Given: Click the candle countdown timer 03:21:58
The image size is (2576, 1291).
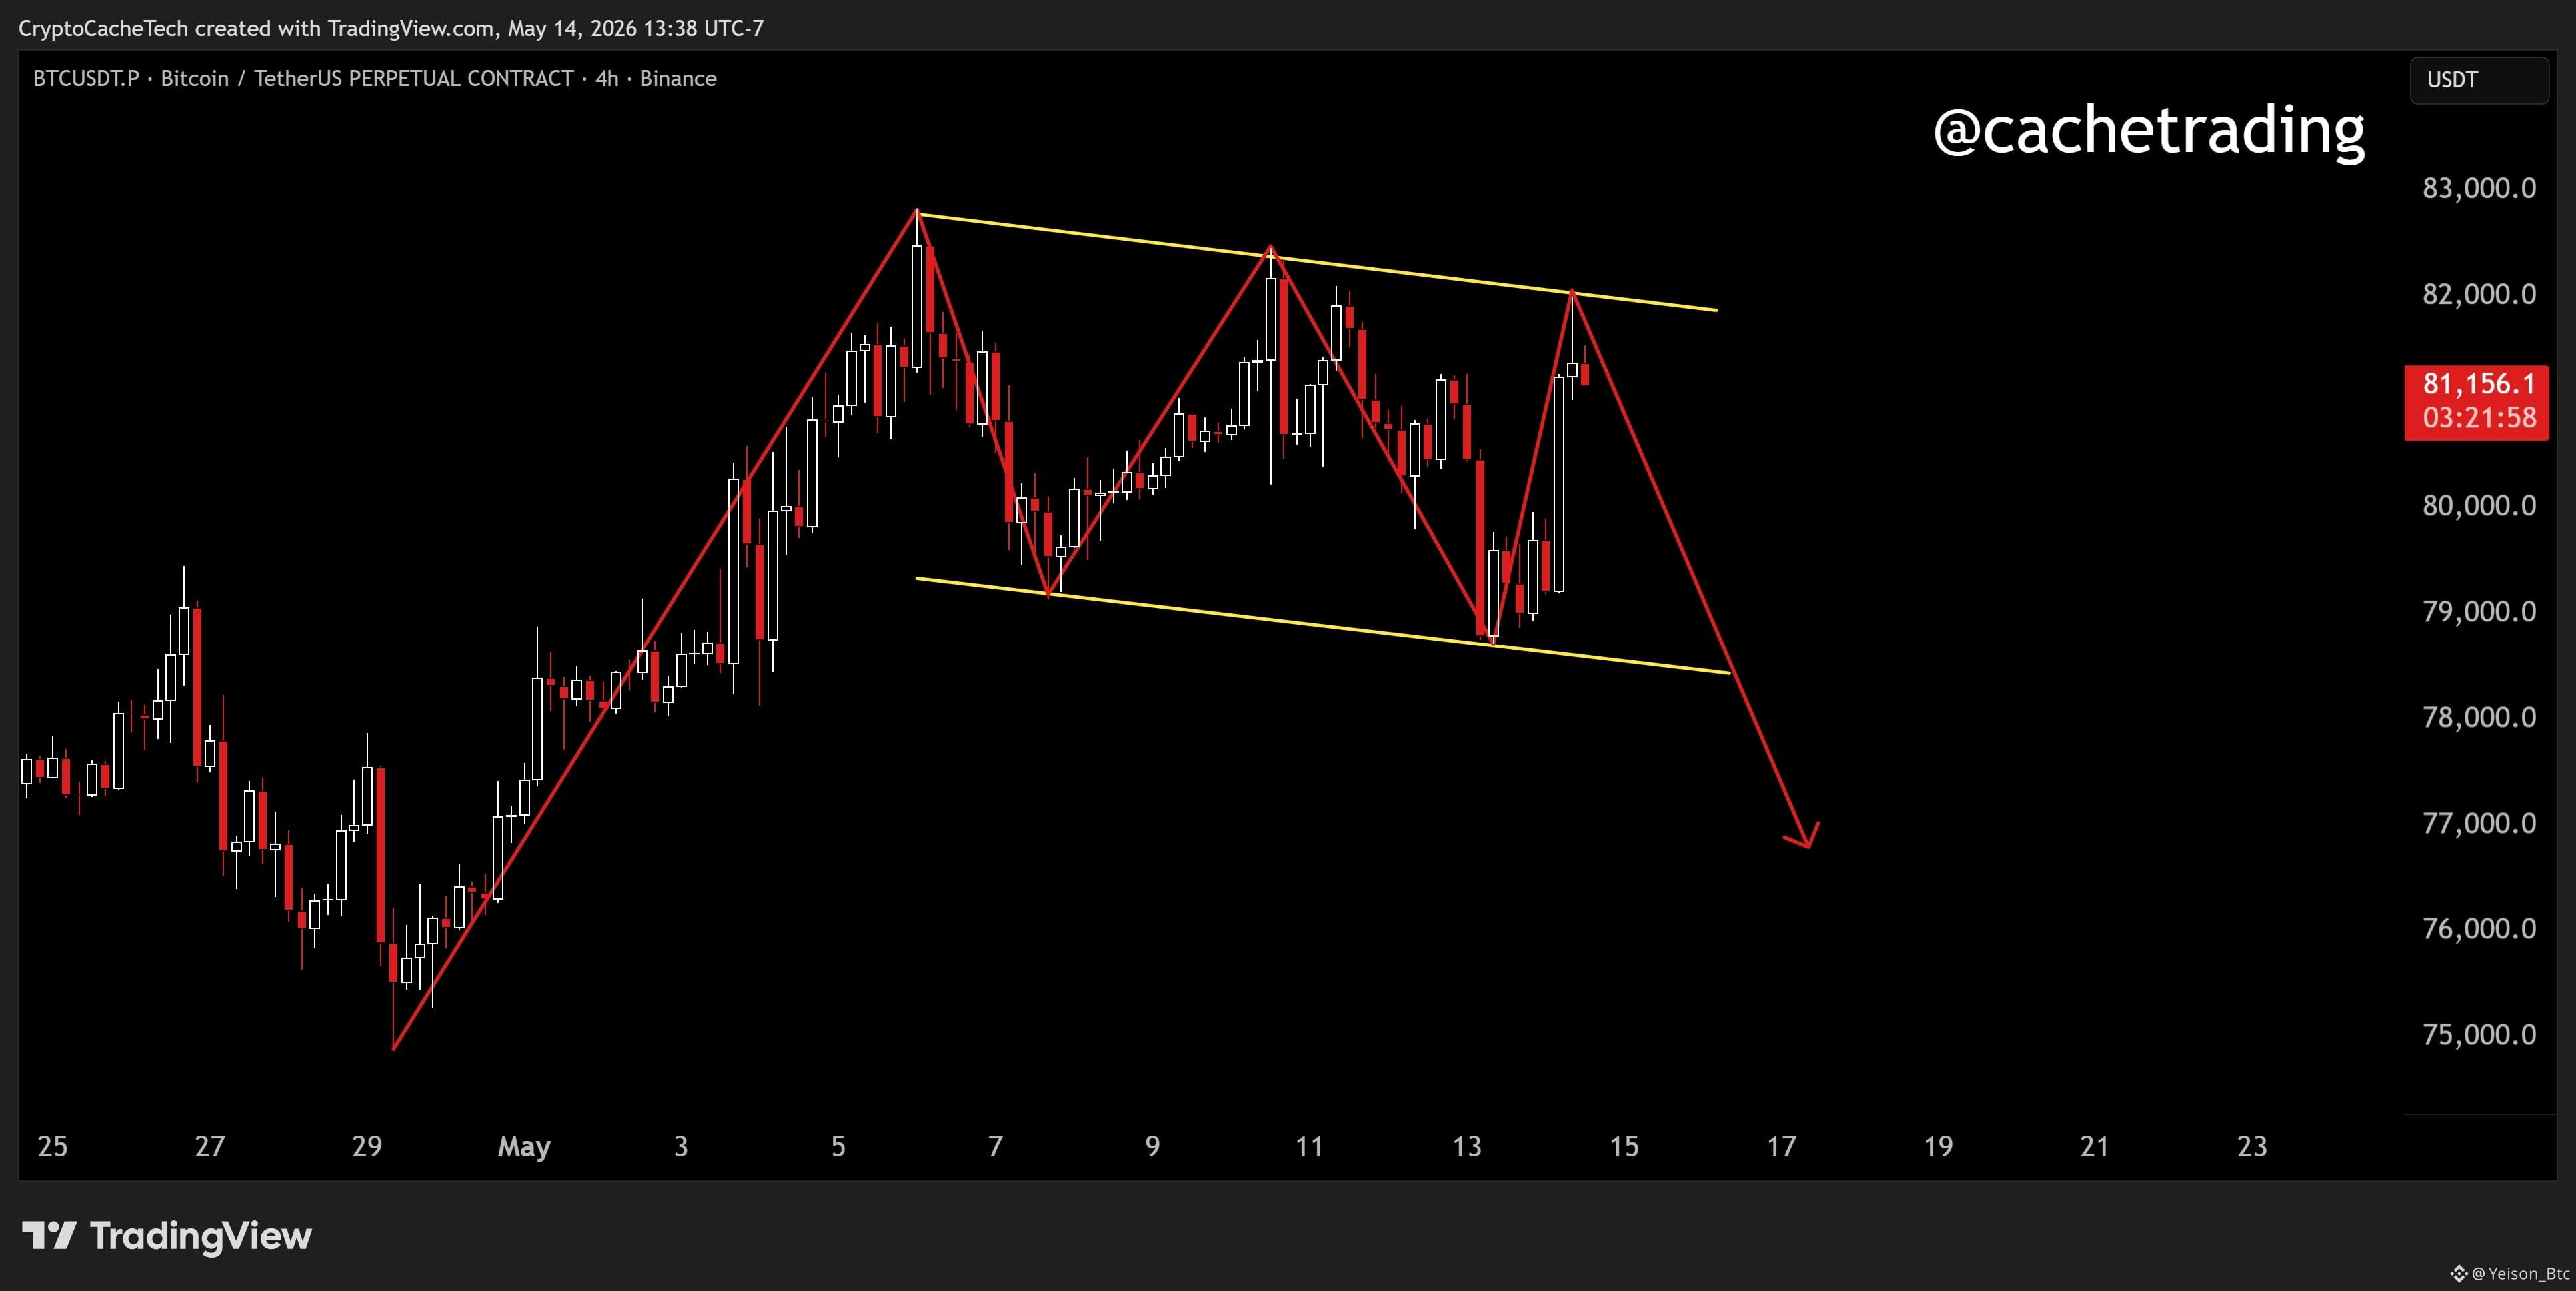Looking at the screenshot, I should 2479,418.
